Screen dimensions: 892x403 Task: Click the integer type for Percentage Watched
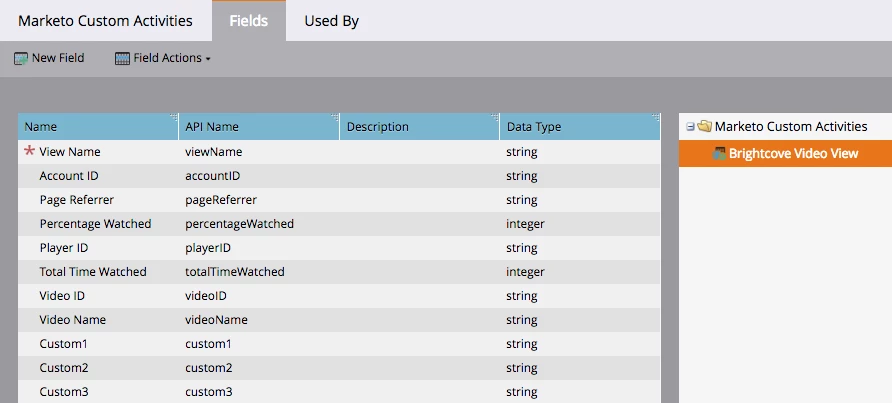pyautogui.click(x=525, y=224)
